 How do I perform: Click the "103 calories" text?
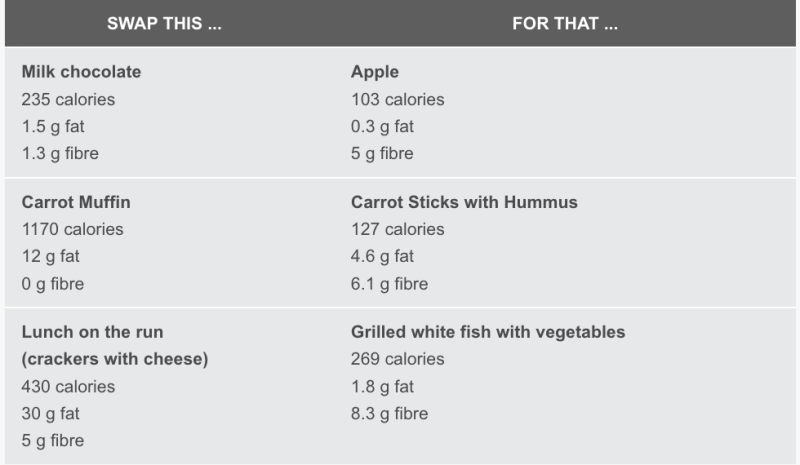click(397, 100)
